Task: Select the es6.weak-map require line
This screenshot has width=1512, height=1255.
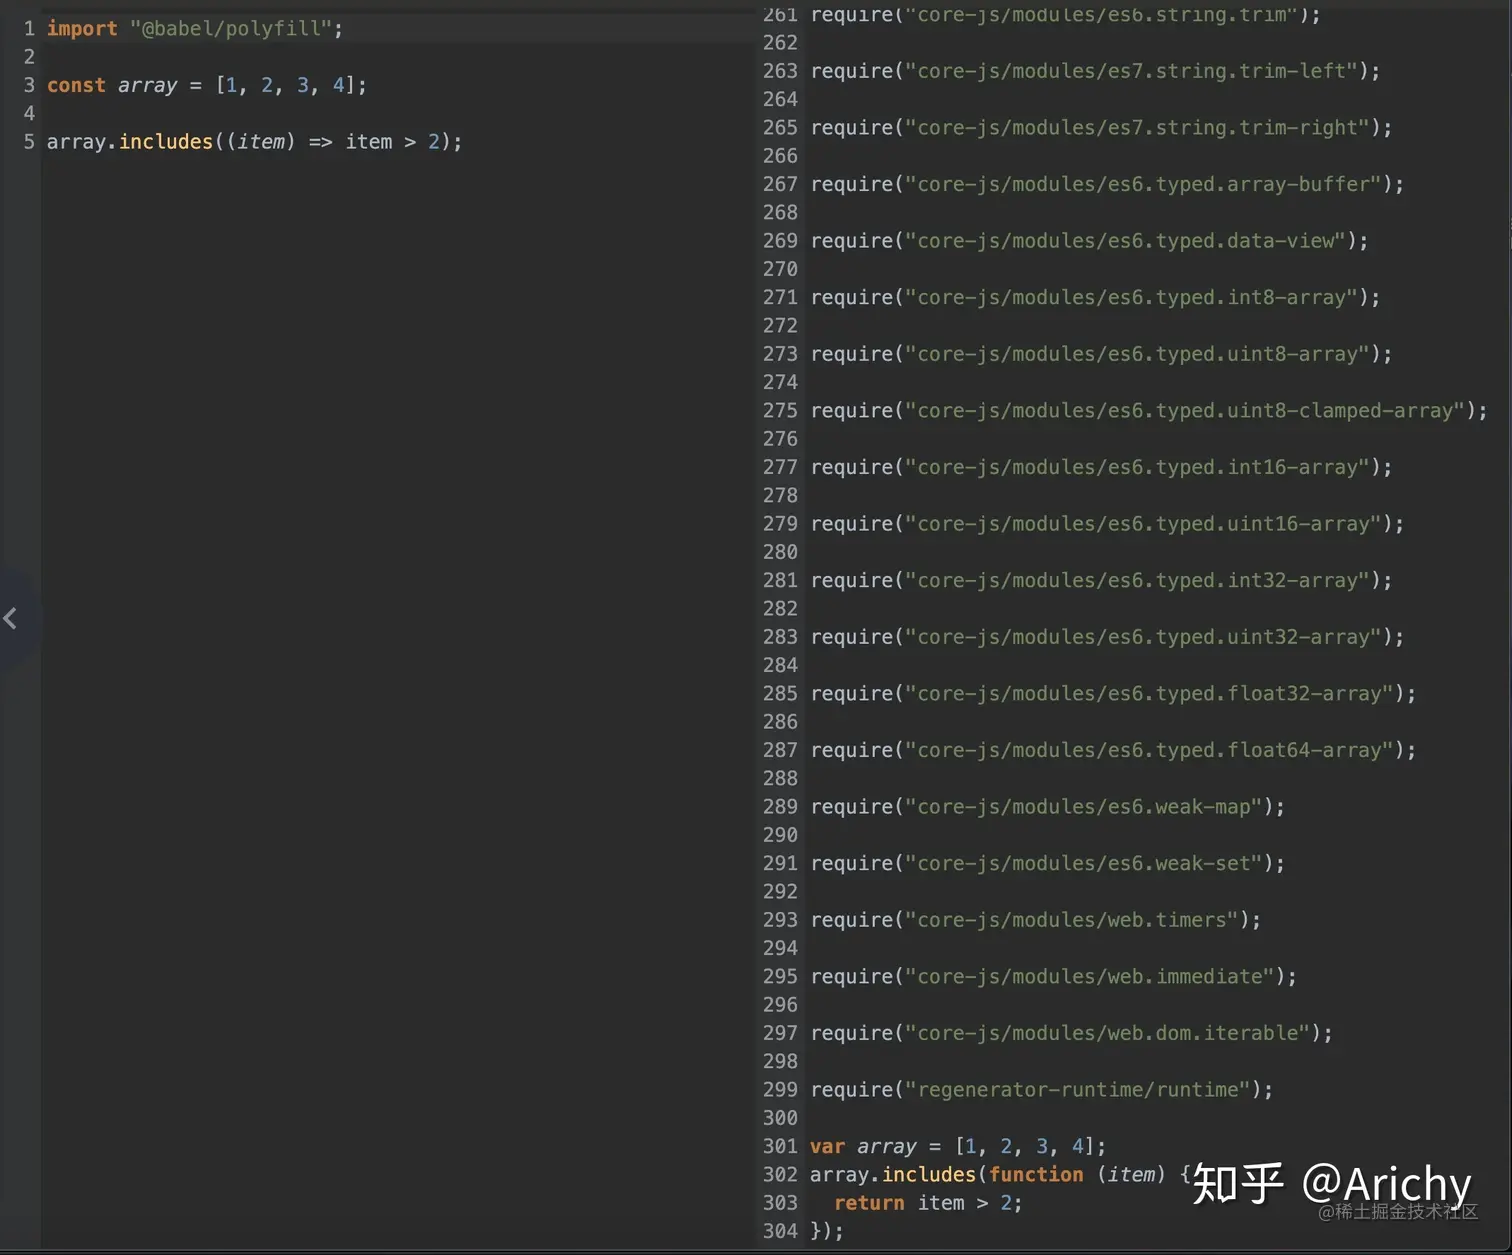Action: click(x=1048, y=807)
